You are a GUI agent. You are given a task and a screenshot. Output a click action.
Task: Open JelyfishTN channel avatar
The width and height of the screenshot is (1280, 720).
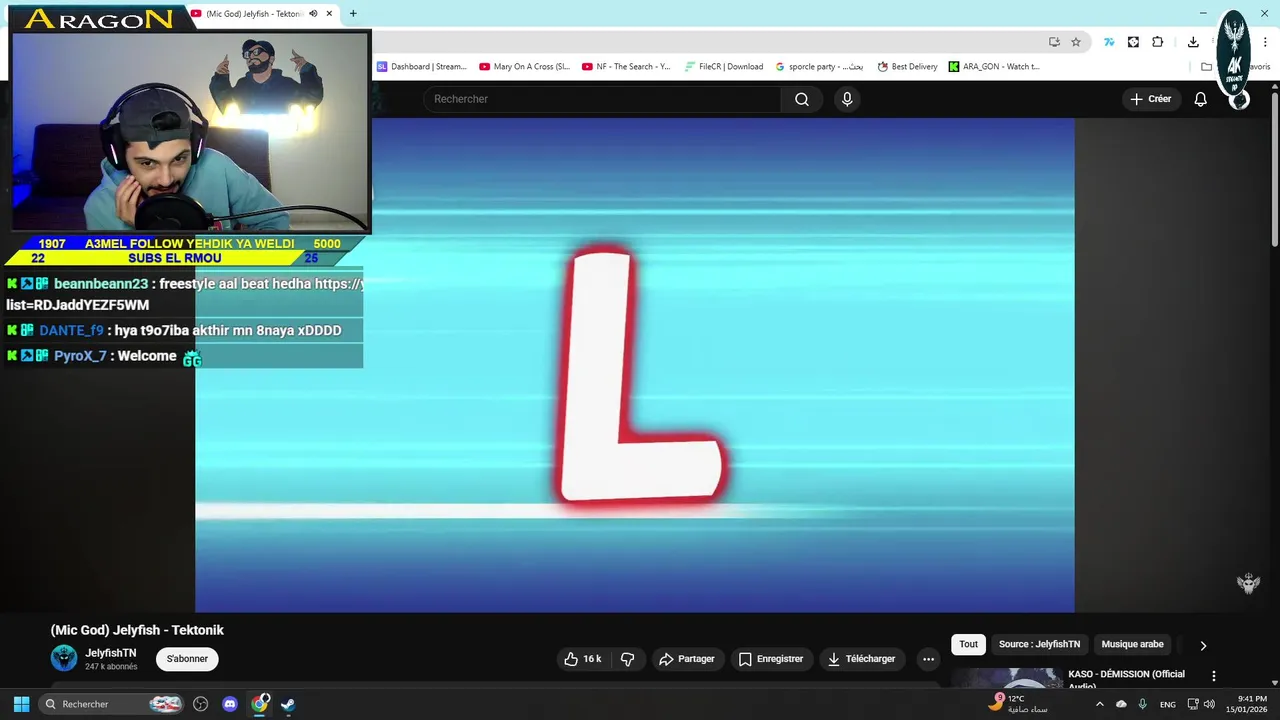tap(64, 658)
